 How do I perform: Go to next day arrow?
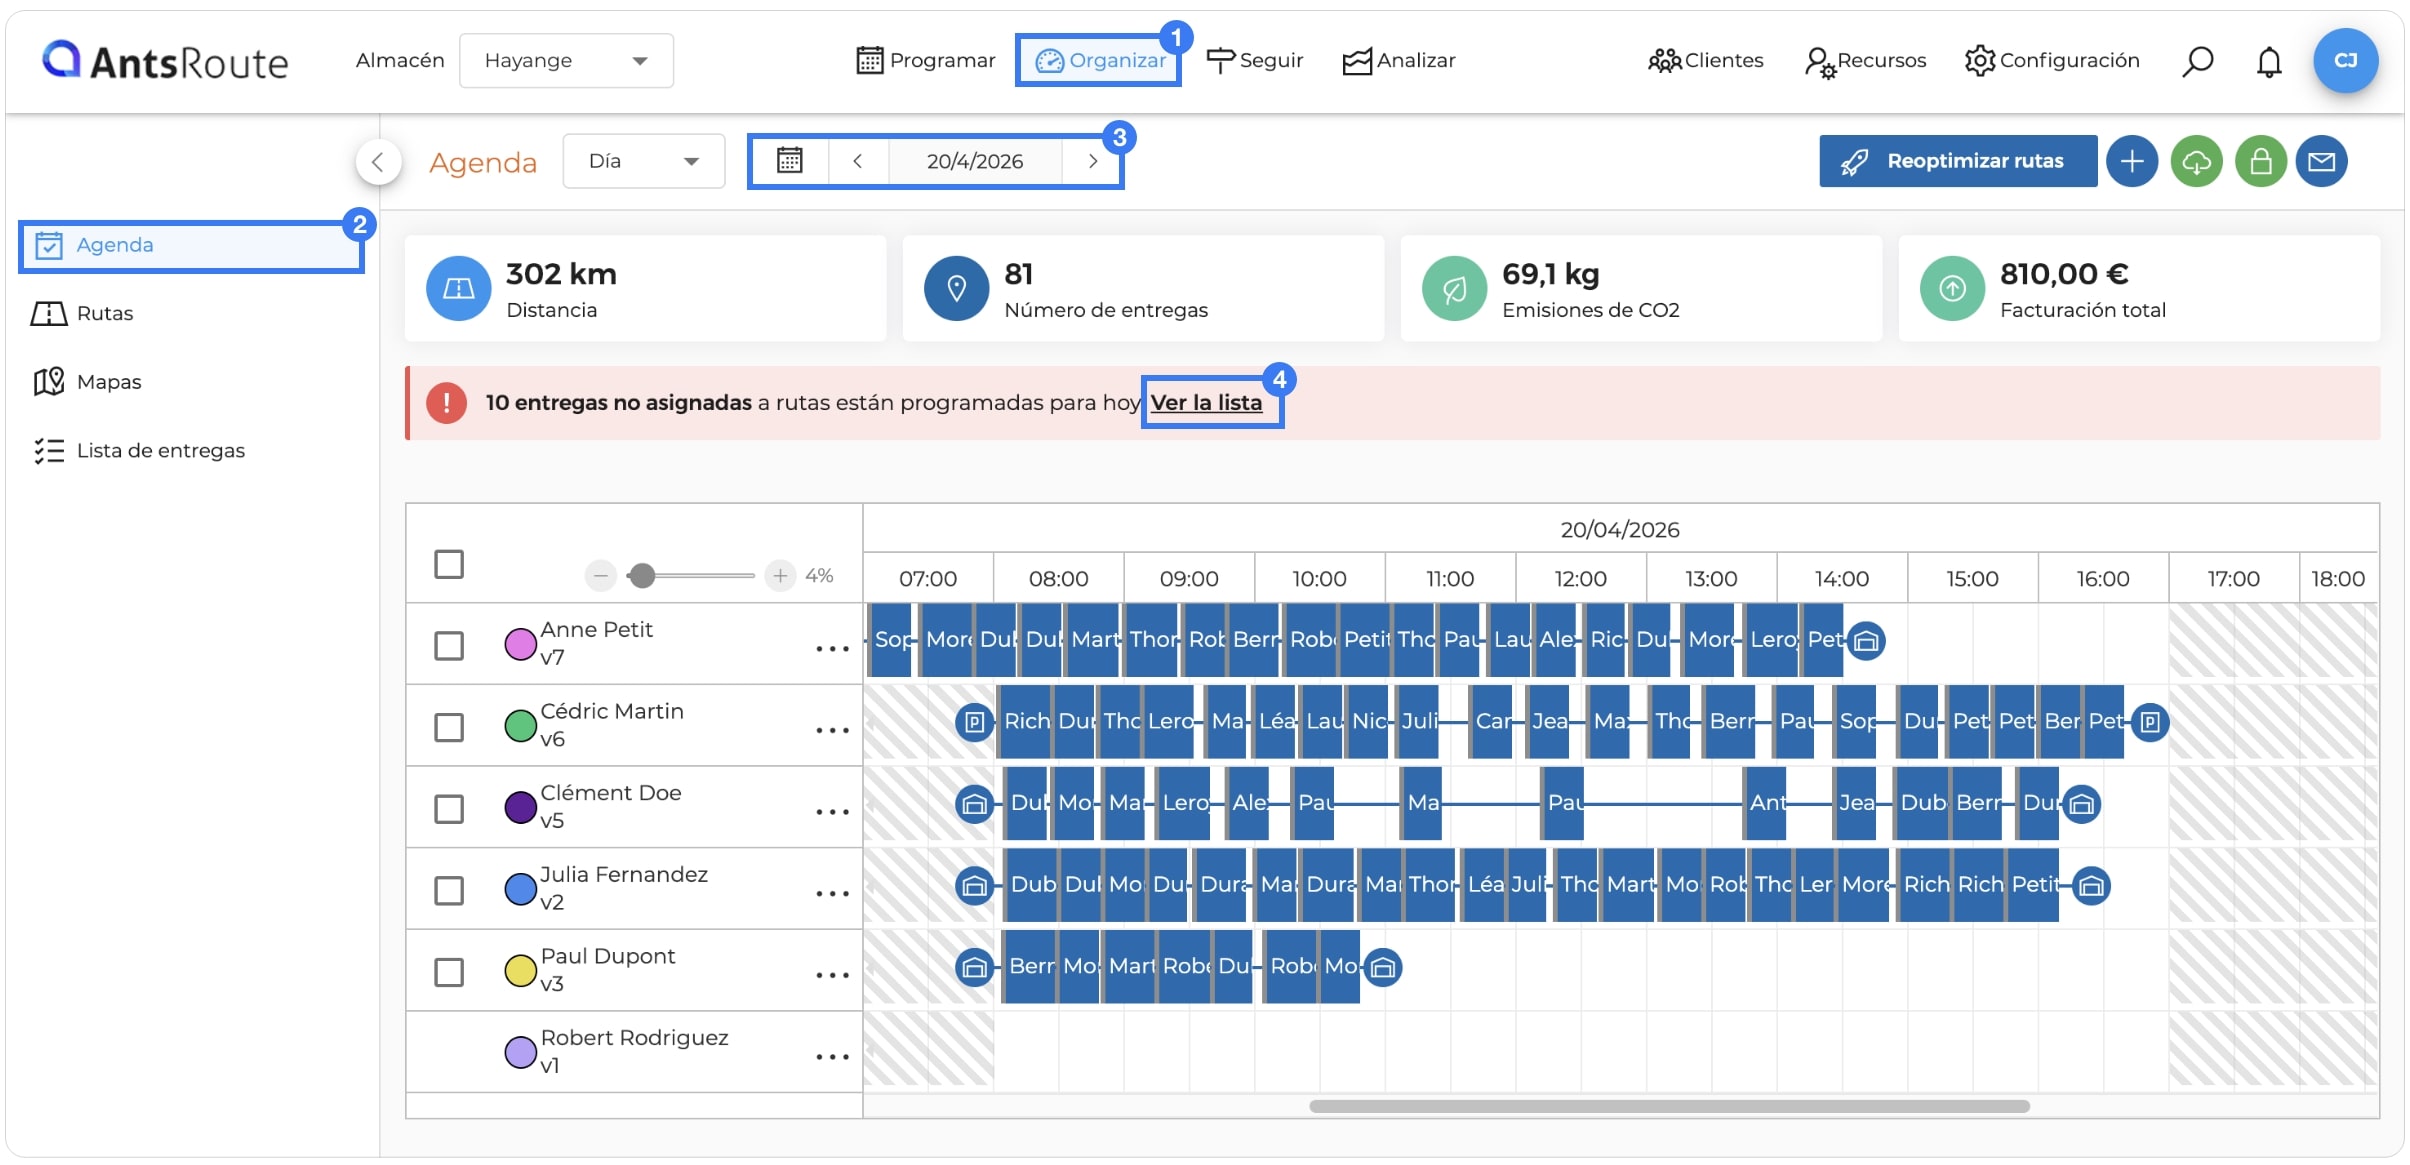[1092, 161]
